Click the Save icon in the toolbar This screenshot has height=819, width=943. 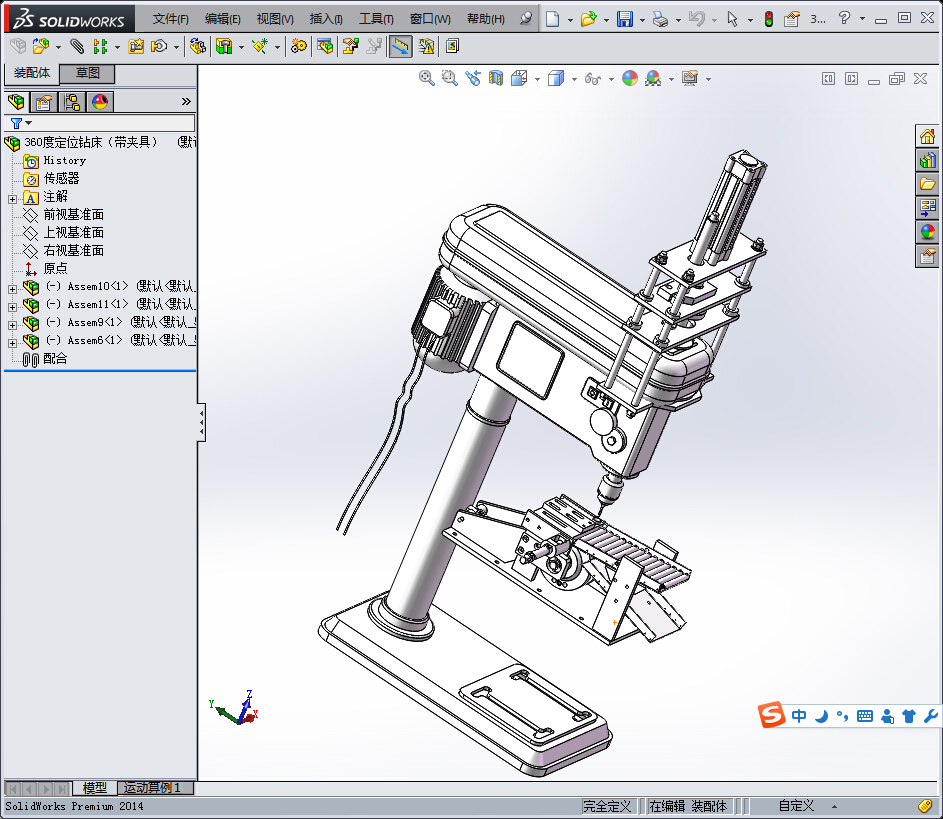pyautogui.click(x=624, y=19)
